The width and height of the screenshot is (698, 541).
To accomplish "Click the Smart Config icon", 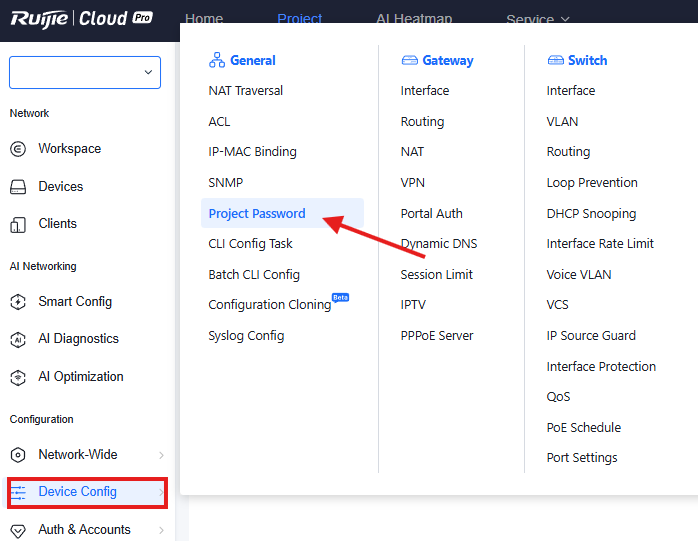I will [x=18, y=302].
